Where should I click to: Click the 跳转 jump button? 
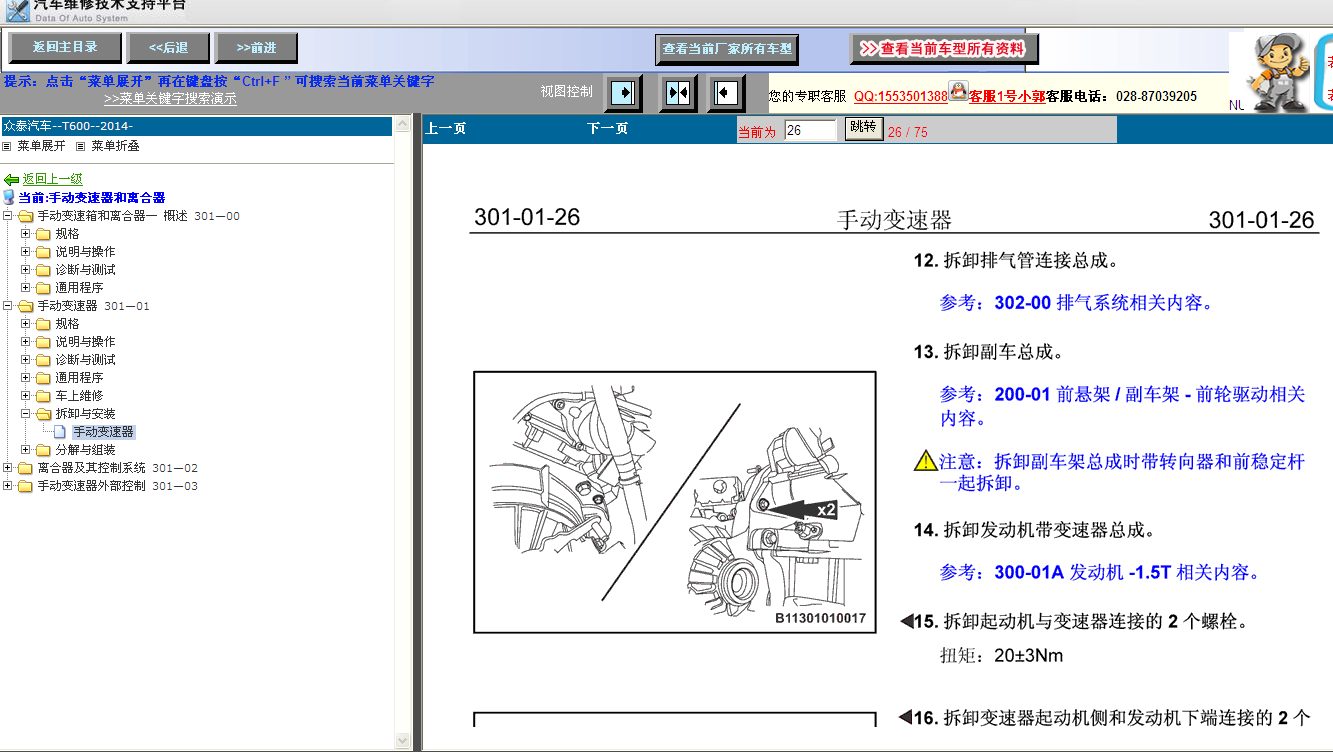863,127
